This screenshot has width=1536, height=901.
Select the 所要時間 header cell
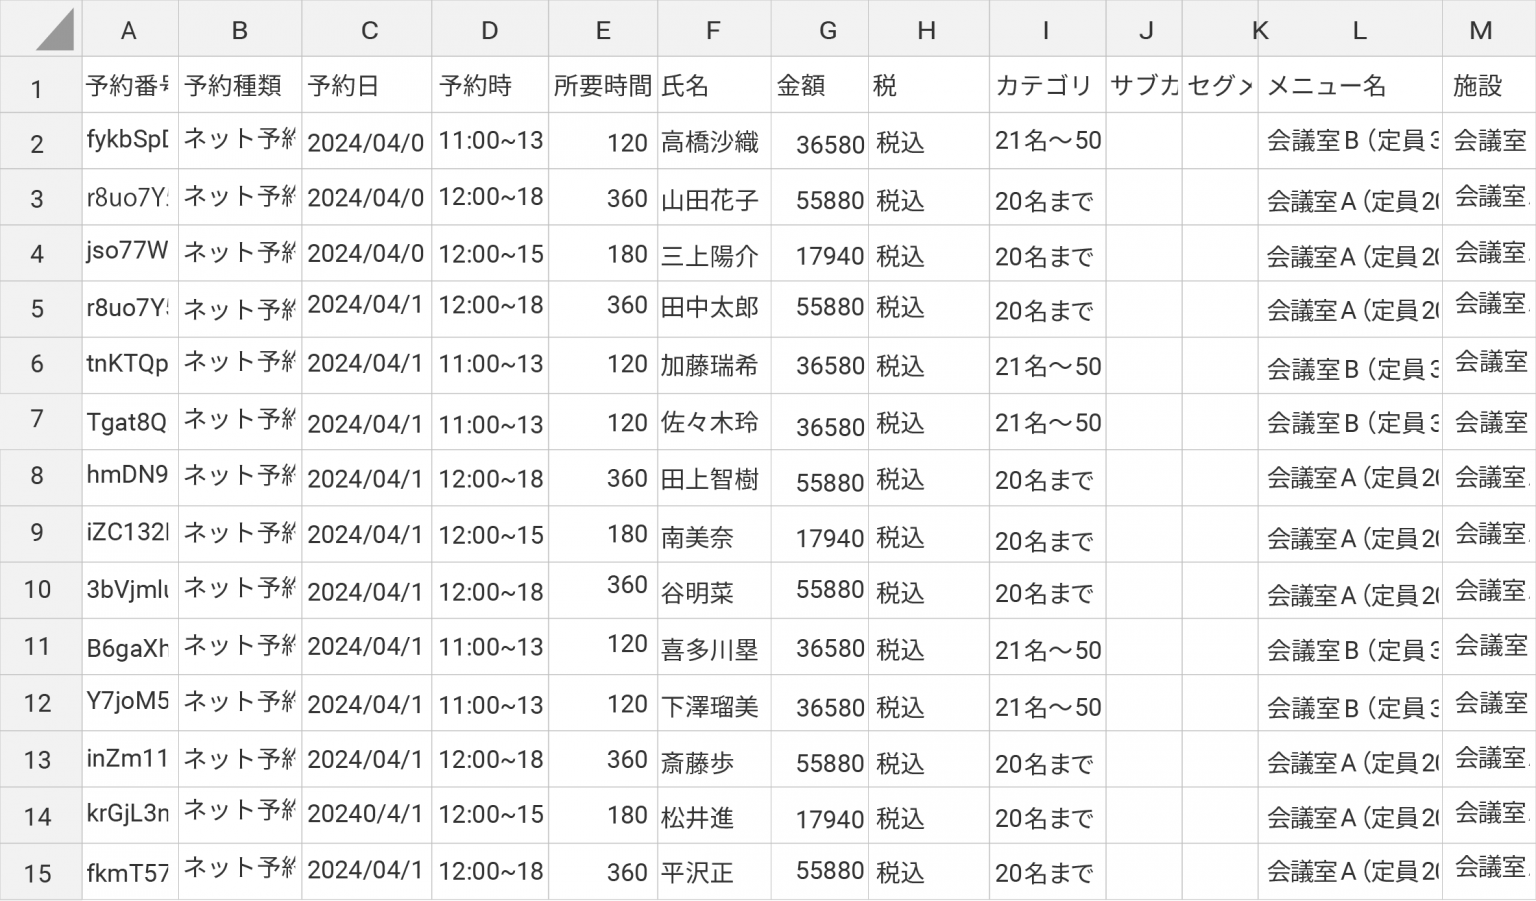click(x=603, y=85)
